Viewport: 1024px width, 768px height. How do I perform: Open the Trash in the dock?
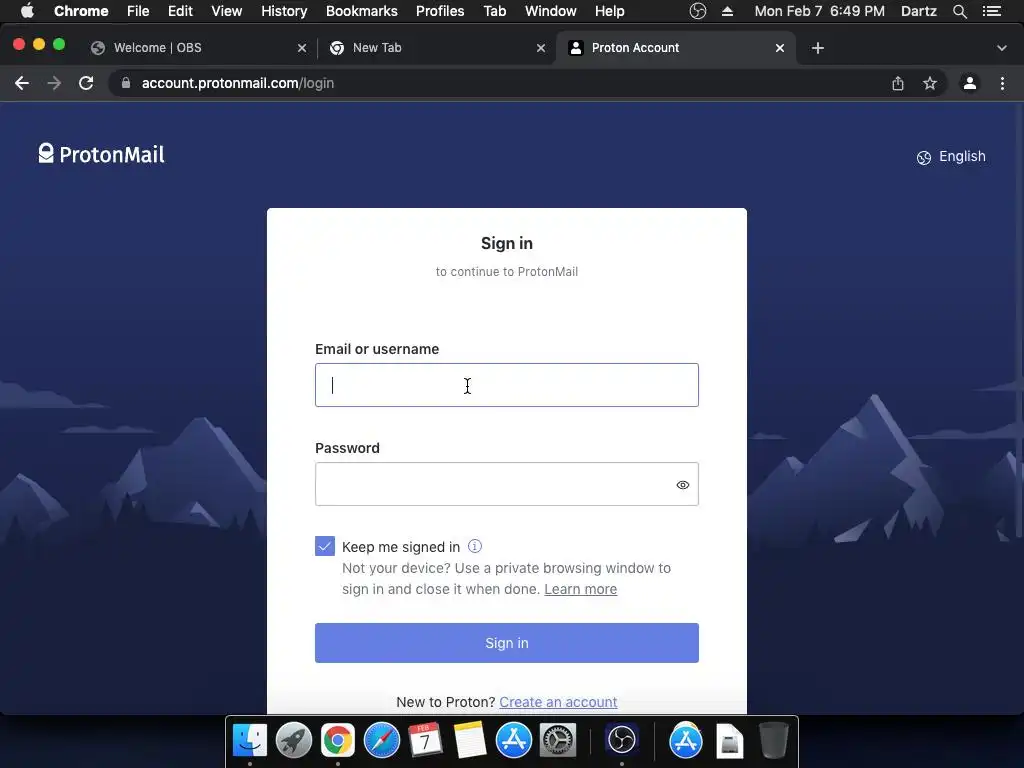tap(774, 740)
